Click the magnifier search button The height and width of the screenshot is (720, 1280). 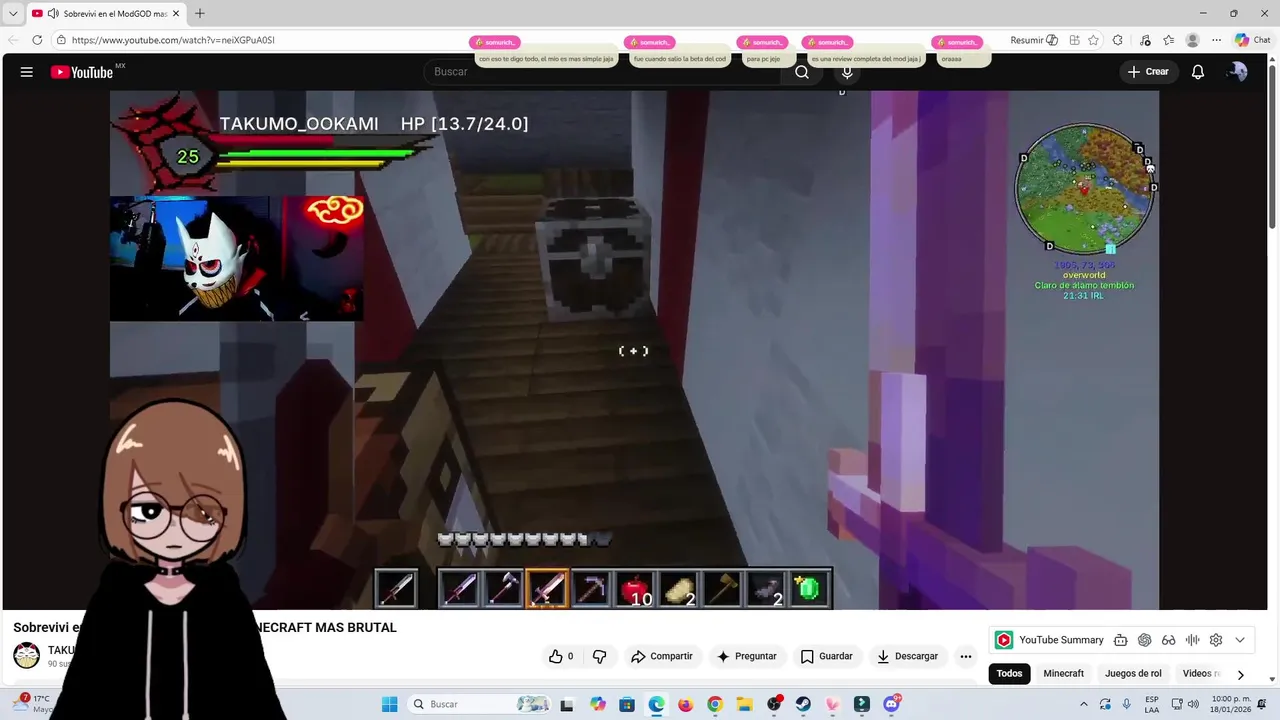click(802, 72)
